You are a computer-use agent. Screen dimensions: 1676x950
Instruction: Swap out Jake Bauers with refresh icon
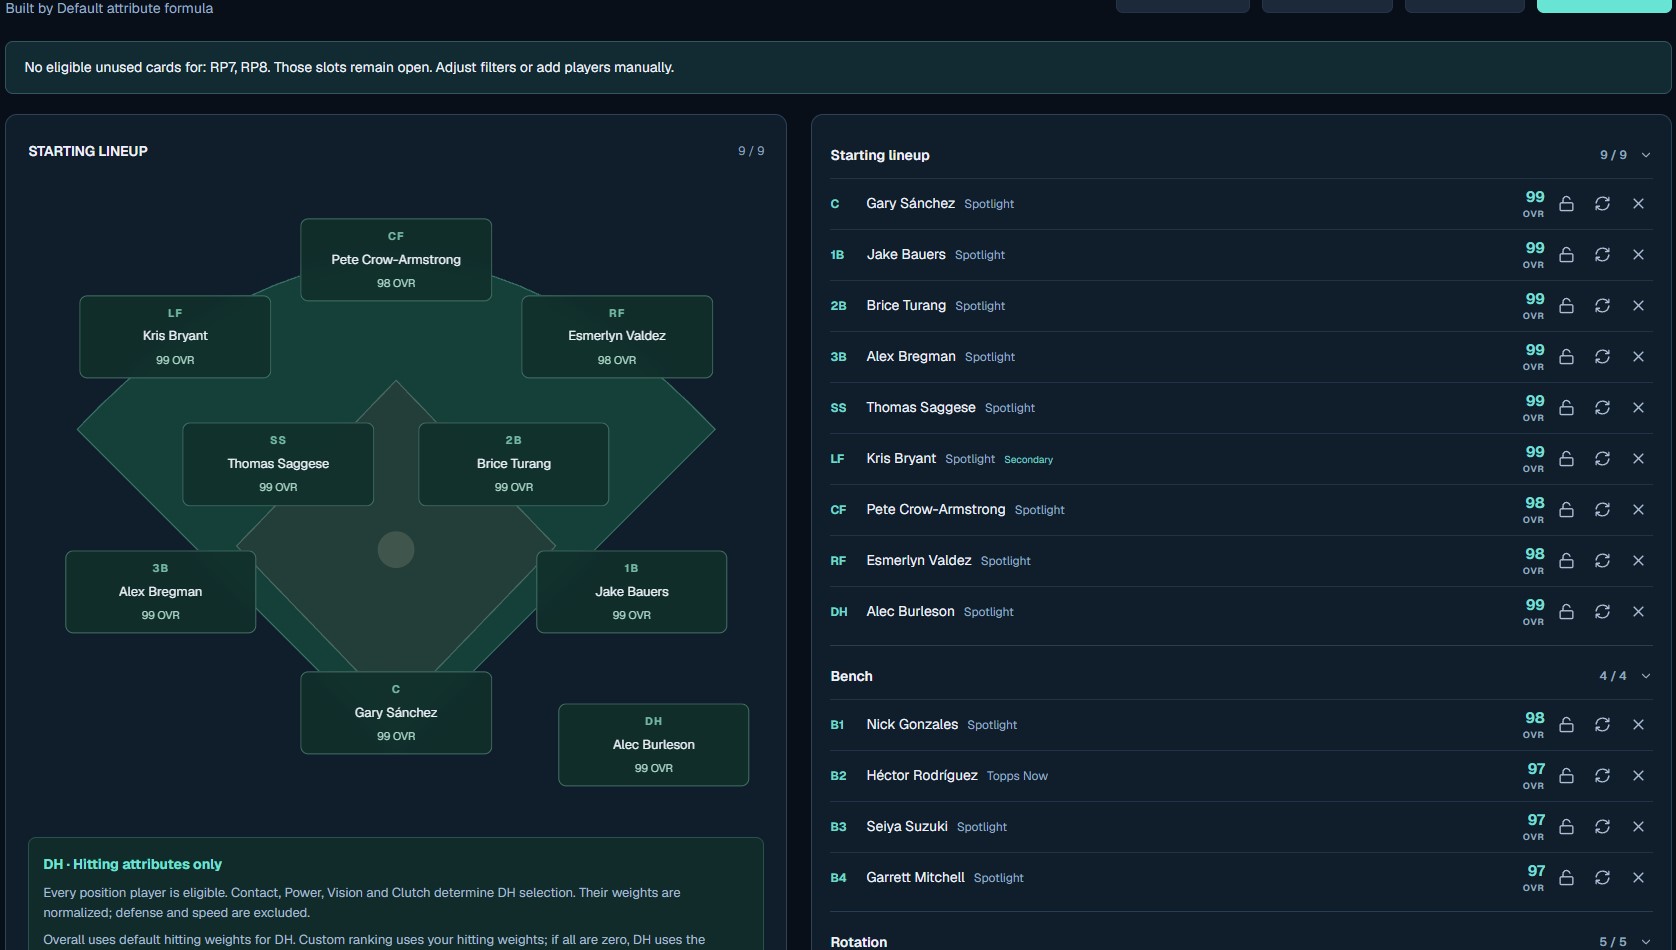1602,255
